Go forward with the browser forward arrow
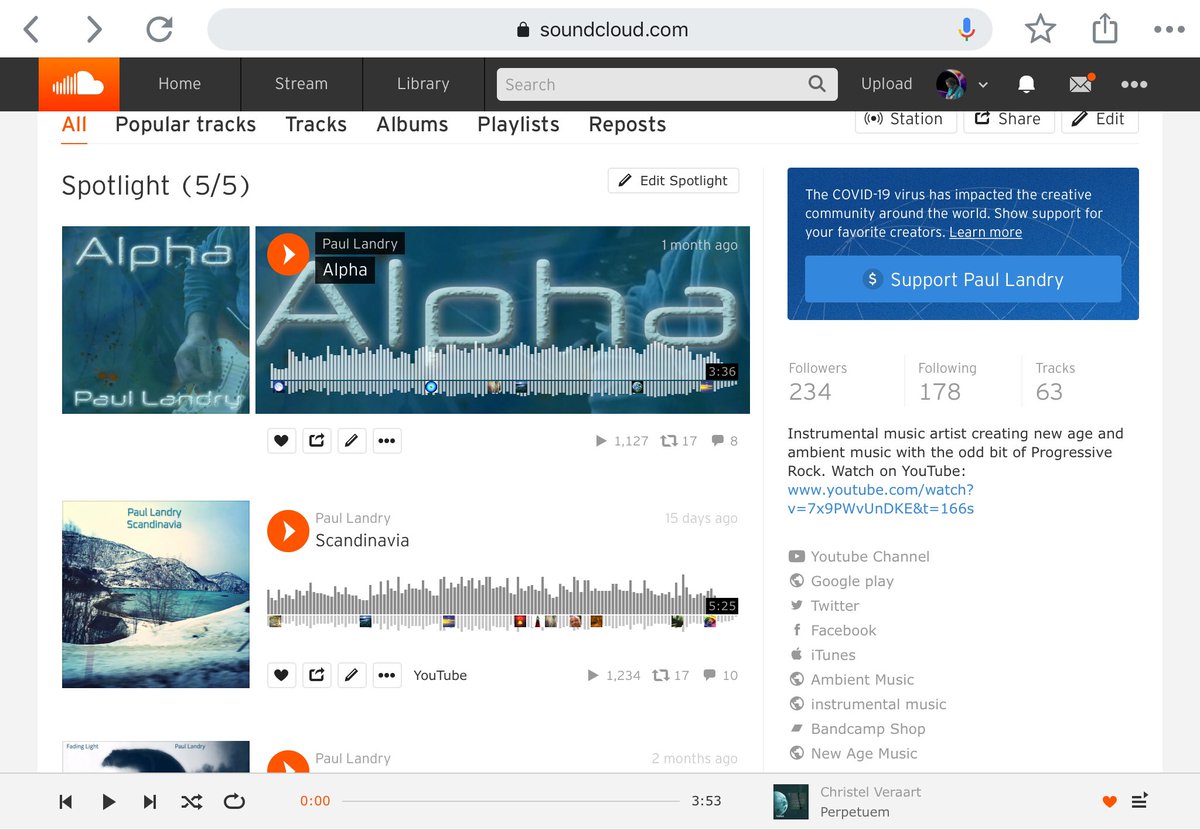The width and height of the screenshot is (1200, 830). pyautogui.click(x=94, y=30)
